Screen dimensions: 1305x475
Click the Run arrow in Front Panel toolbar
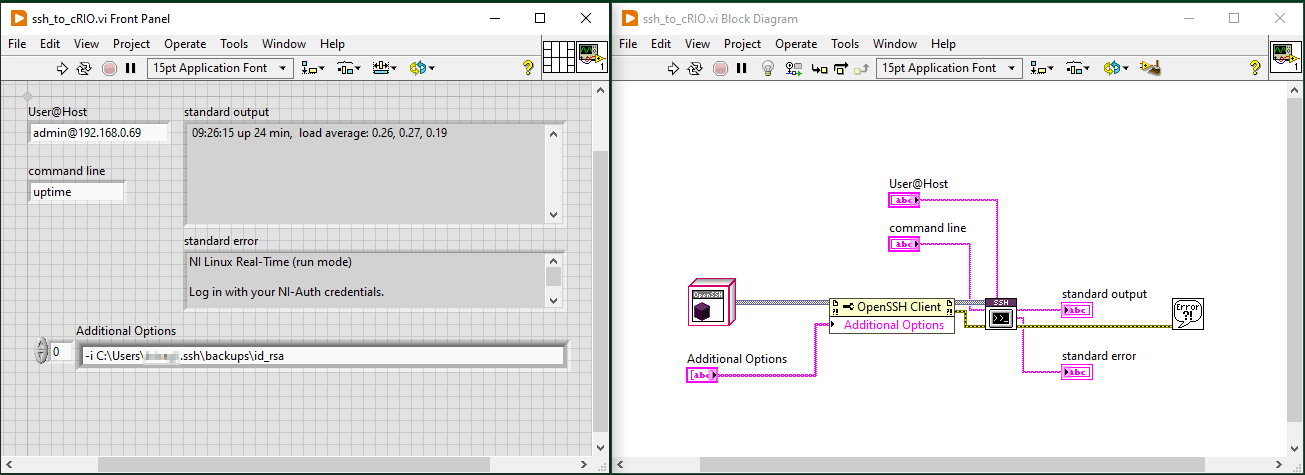61,68
